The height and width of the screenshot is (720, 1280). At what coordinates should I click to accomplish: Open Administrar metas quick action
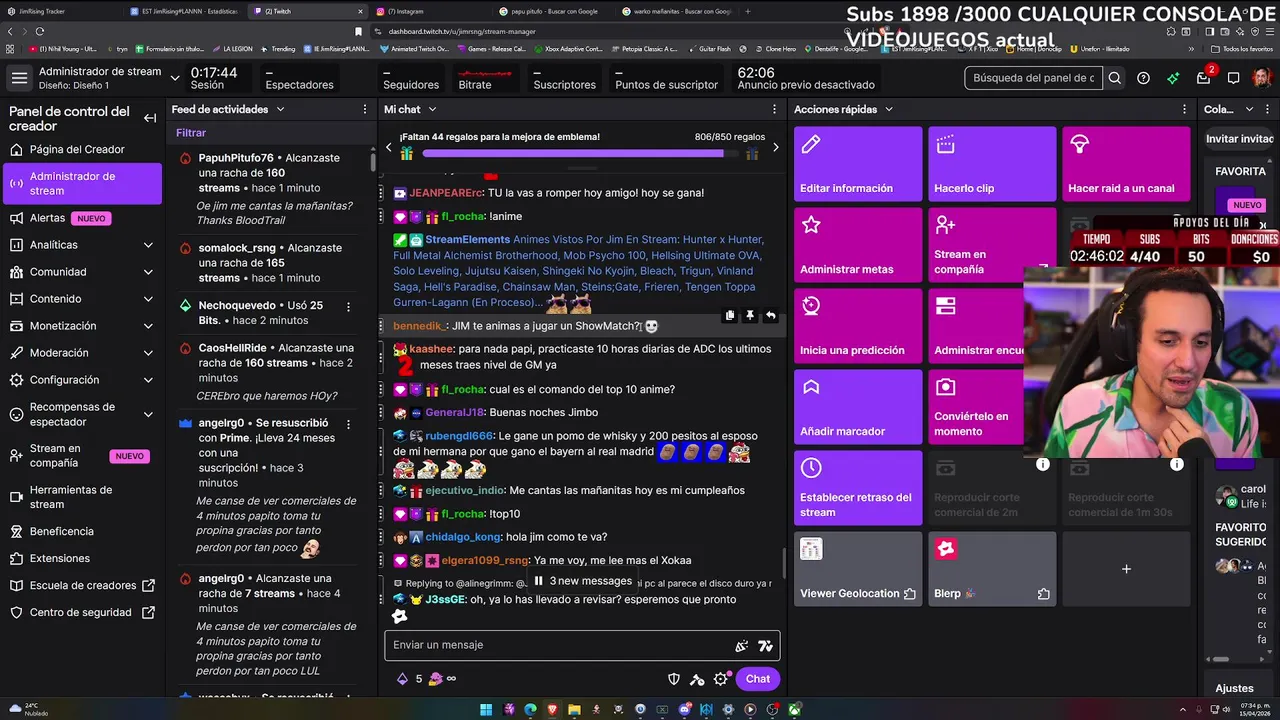coord(858,245)
